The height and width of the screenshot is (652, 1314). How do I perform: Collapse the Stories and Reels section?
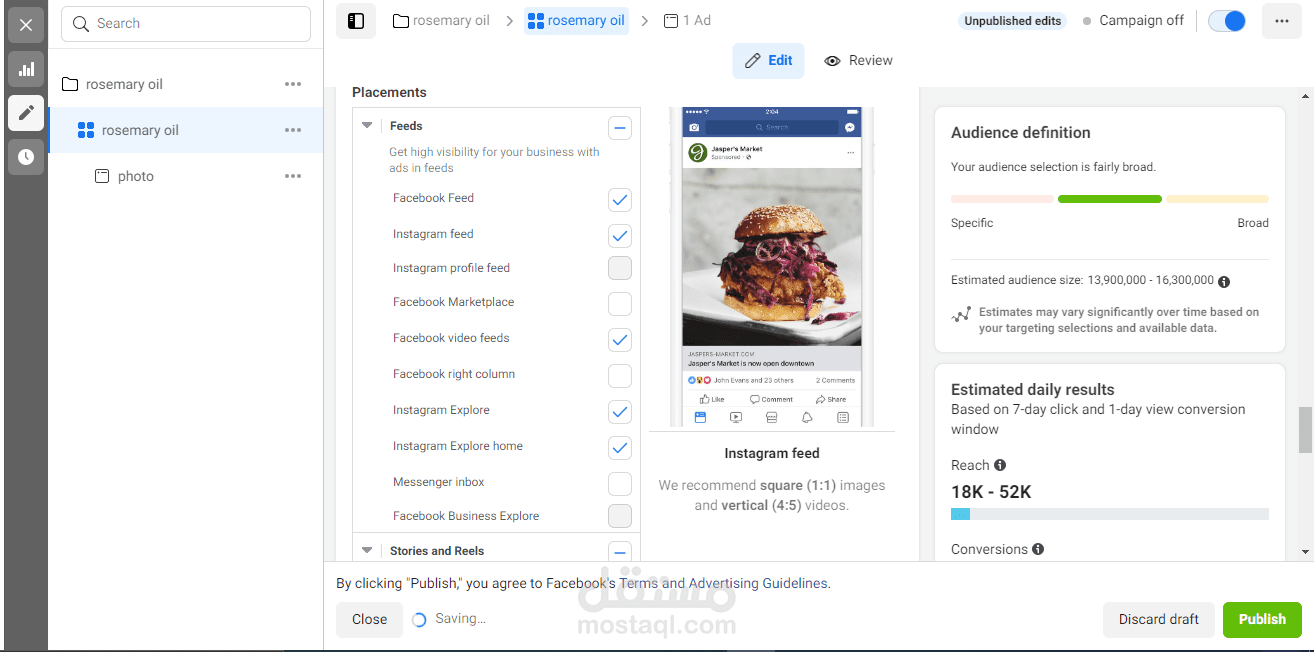[367, 551]
